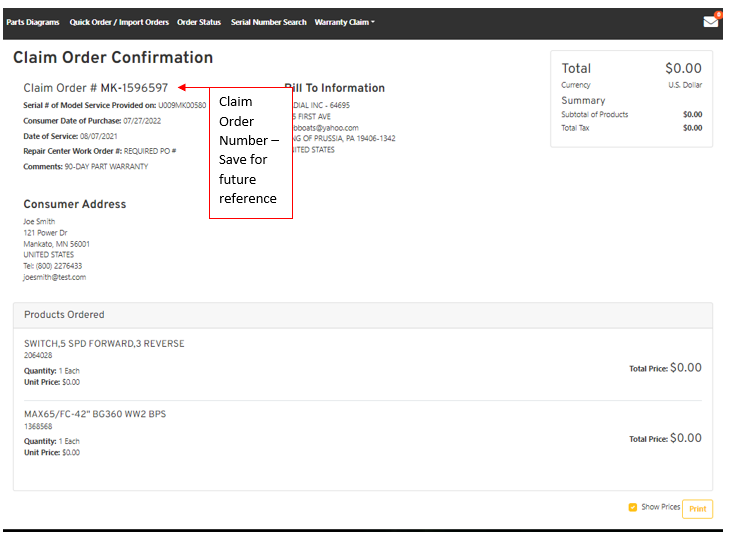Viewport: 733px width, 538px height.
Task: Click product MAX65/FC-42" BG360 WW2 BPS
Action: (95, 414)
